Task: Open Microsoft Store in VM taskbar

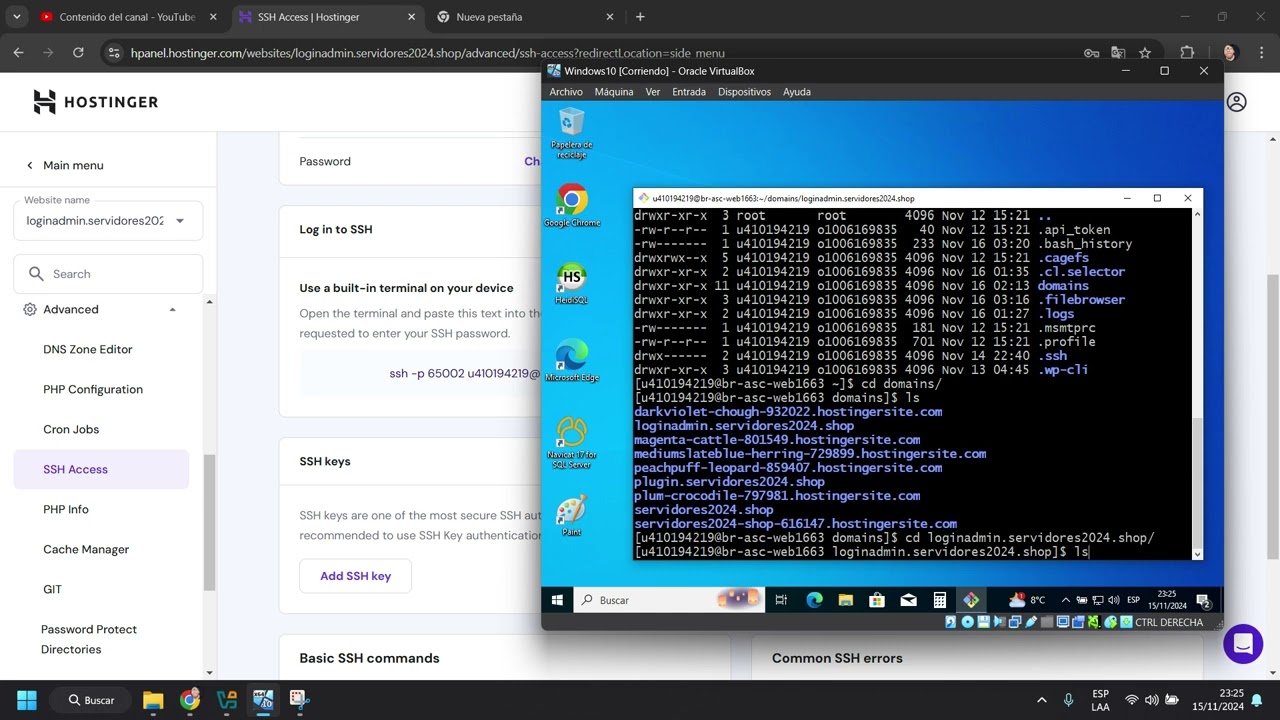Action: coord(877,600)
